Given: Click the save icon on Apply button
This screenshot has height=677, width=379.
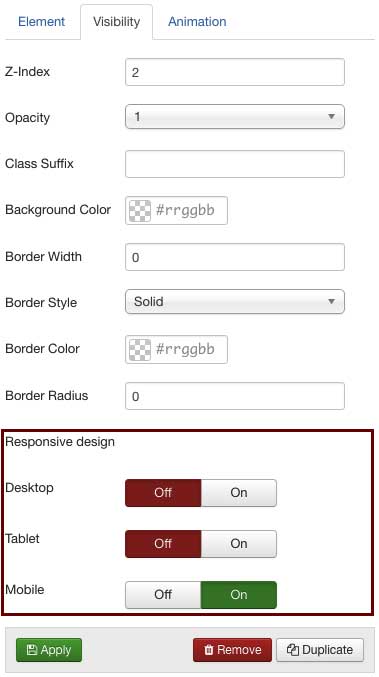Looking at the screenshot, I should 32,650.
